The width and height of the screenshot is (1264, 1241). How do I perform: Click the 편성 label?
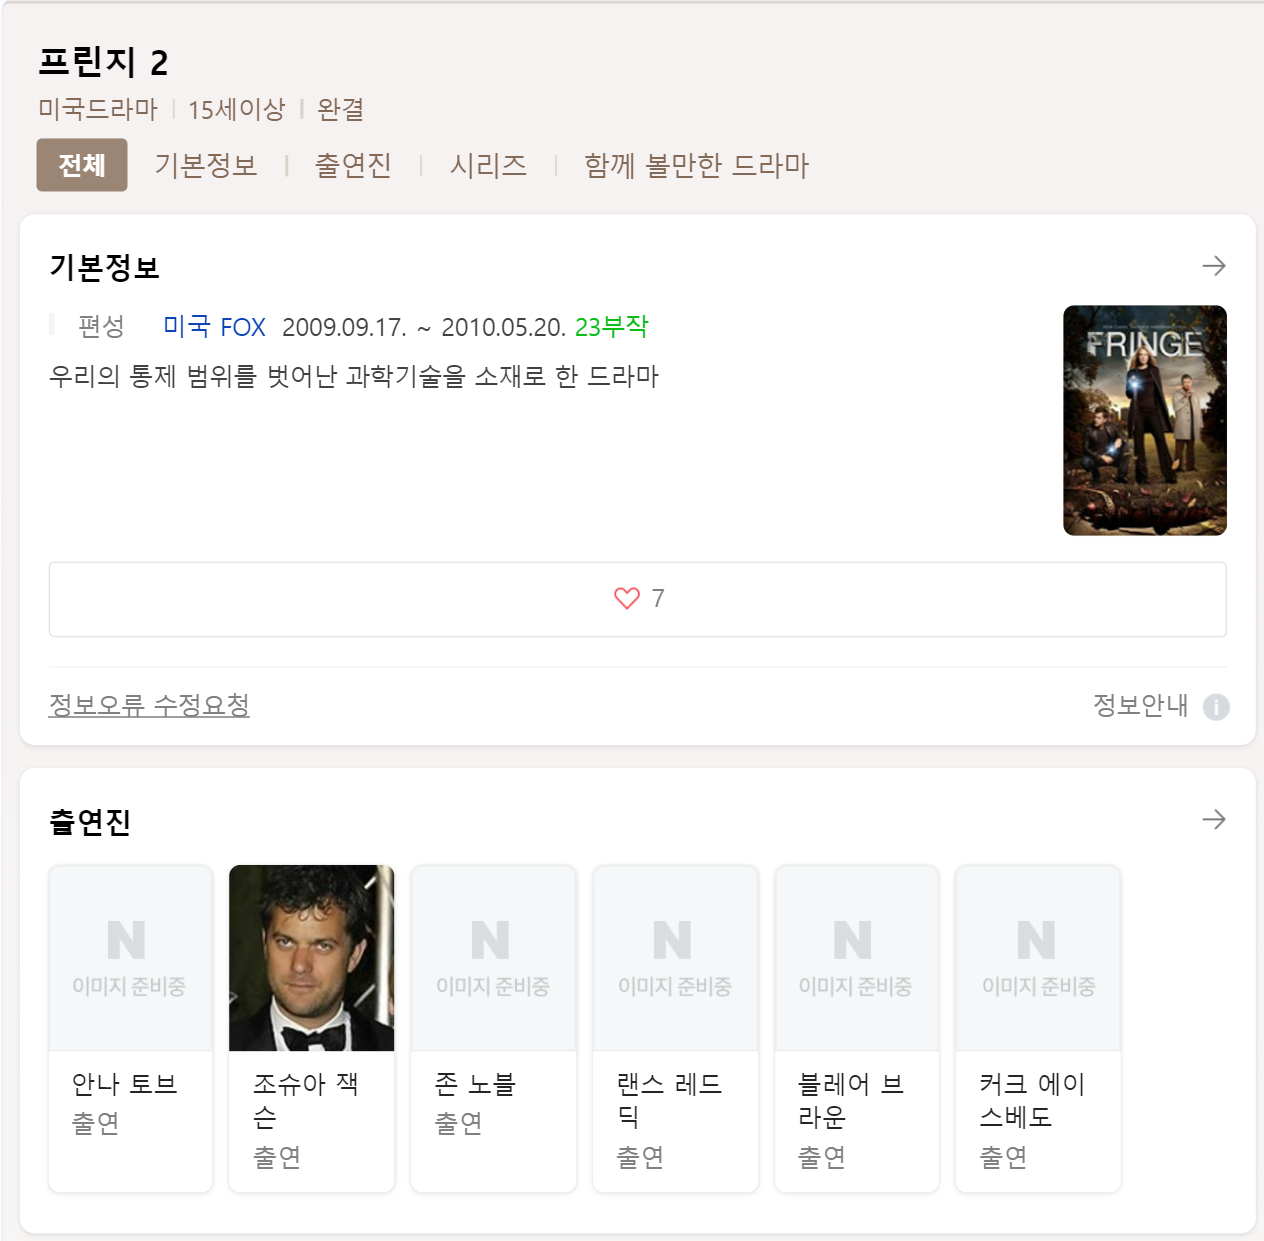click(101, 326)
